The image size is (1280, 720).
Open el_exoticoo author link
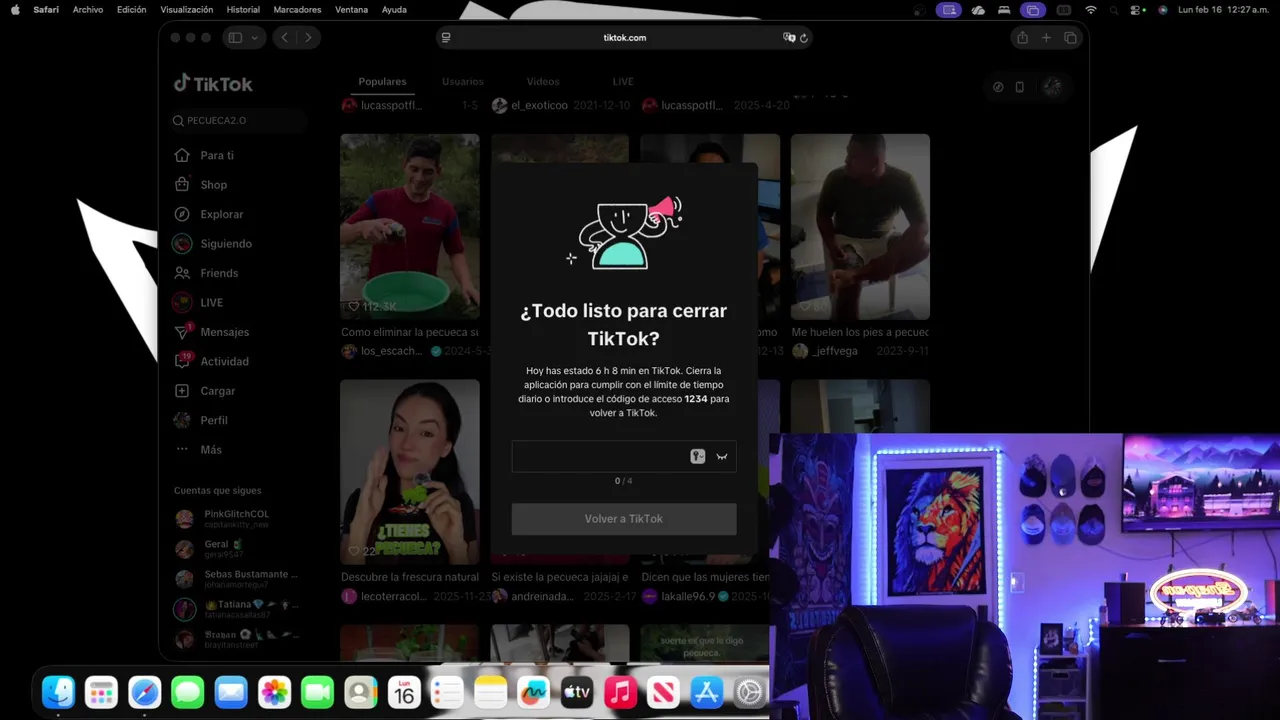tap(539, 105)
